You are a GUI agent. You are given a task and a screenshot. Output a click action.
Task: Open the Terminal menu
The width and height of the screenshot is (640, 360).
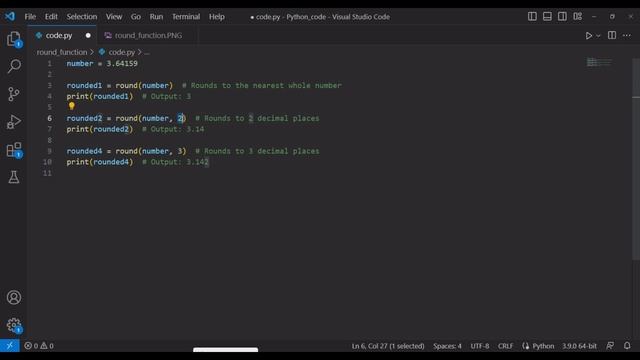coord(186,17)
